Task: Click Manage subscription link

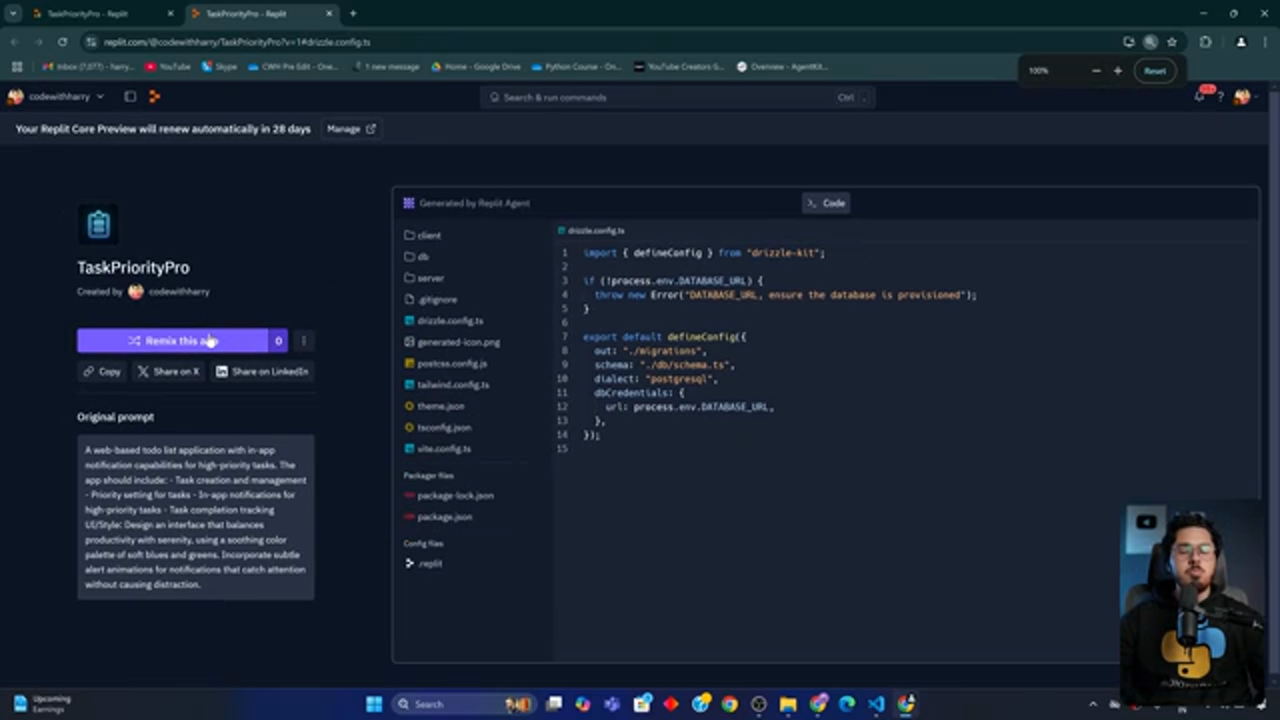Action: click(x=351, y=129)
